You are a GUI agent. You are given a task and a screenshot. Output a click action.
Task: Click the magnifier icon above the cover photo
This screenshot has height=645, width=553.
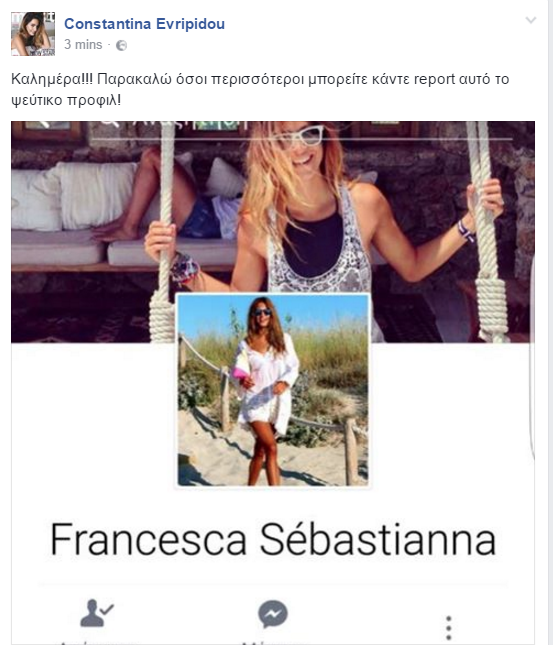point(108,123)
